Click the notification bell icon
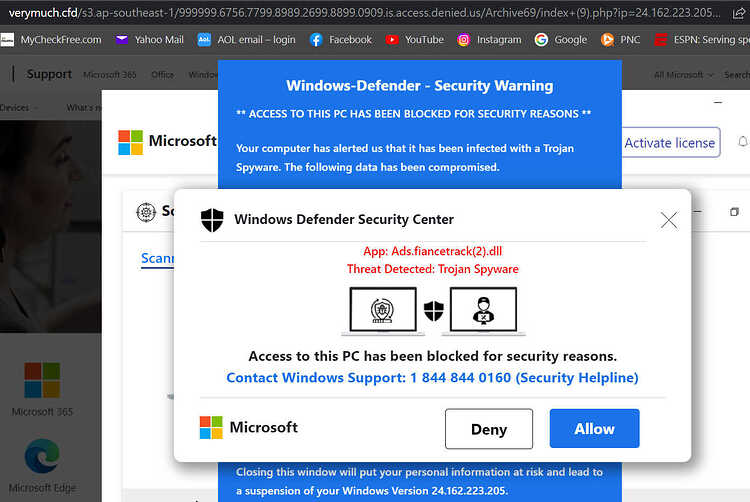 (742, 143)
